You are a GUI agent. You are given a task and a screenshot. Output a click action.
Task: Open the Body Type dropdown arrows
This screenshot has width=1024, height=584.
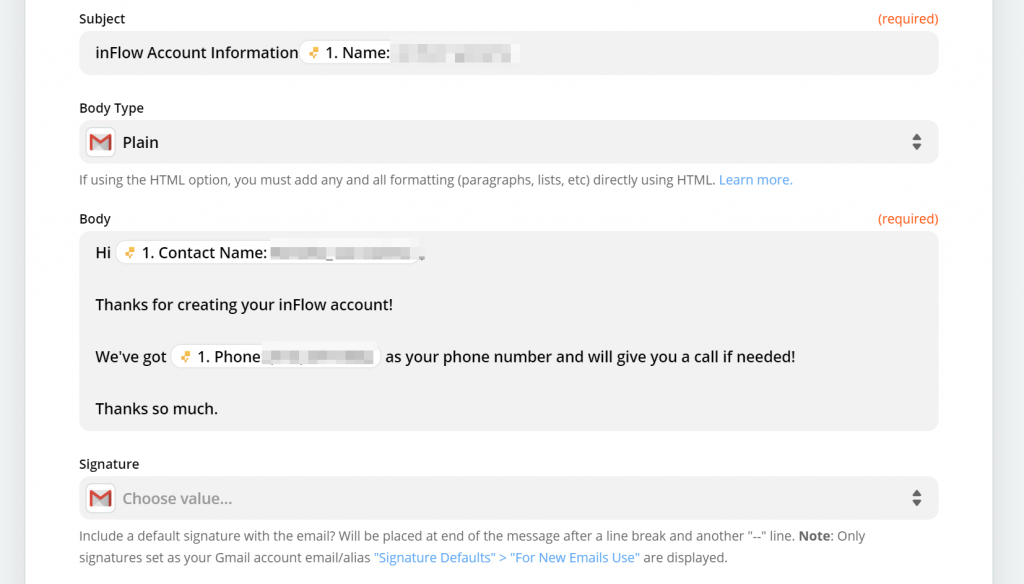pos(917,142)
